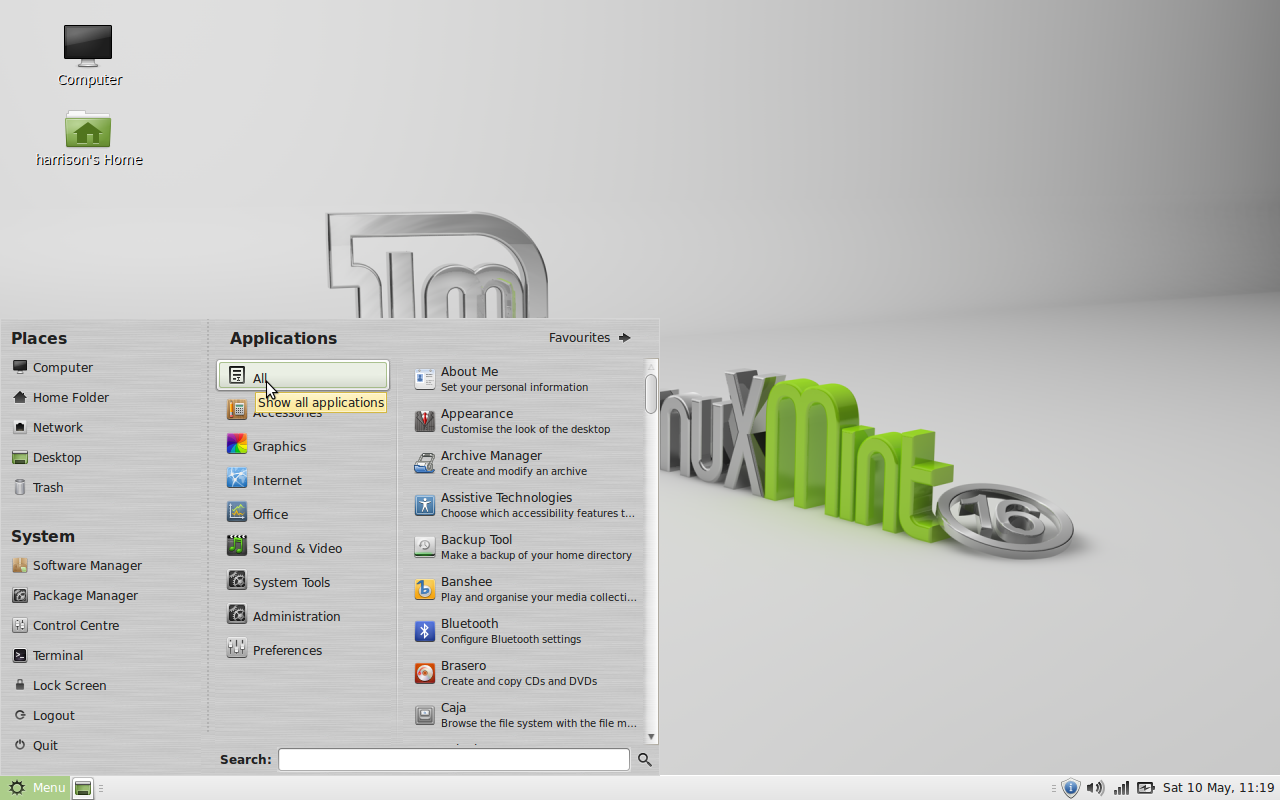
Task: Select the Administration category icon
Action: tap(237, 614)
